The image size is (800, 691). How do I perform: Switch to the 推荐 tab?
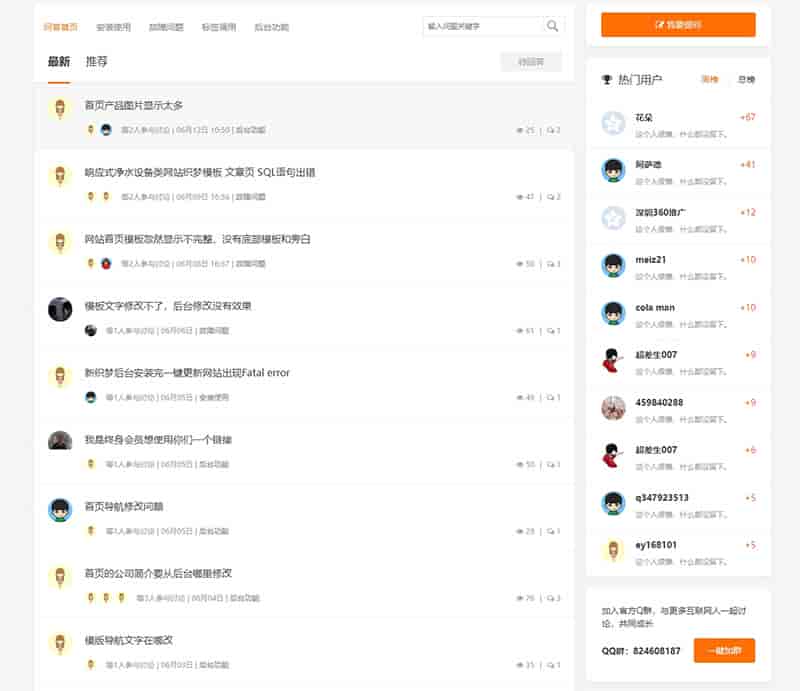(x=96, y=62)
